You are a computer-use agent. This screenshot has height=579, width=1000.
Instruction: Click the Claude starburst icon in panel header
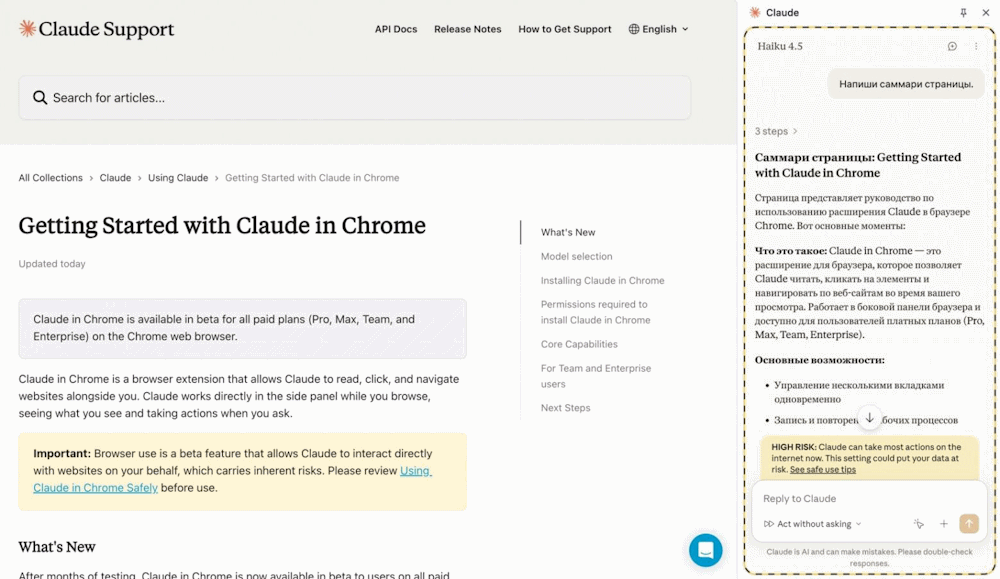click(x=754, y=12)
